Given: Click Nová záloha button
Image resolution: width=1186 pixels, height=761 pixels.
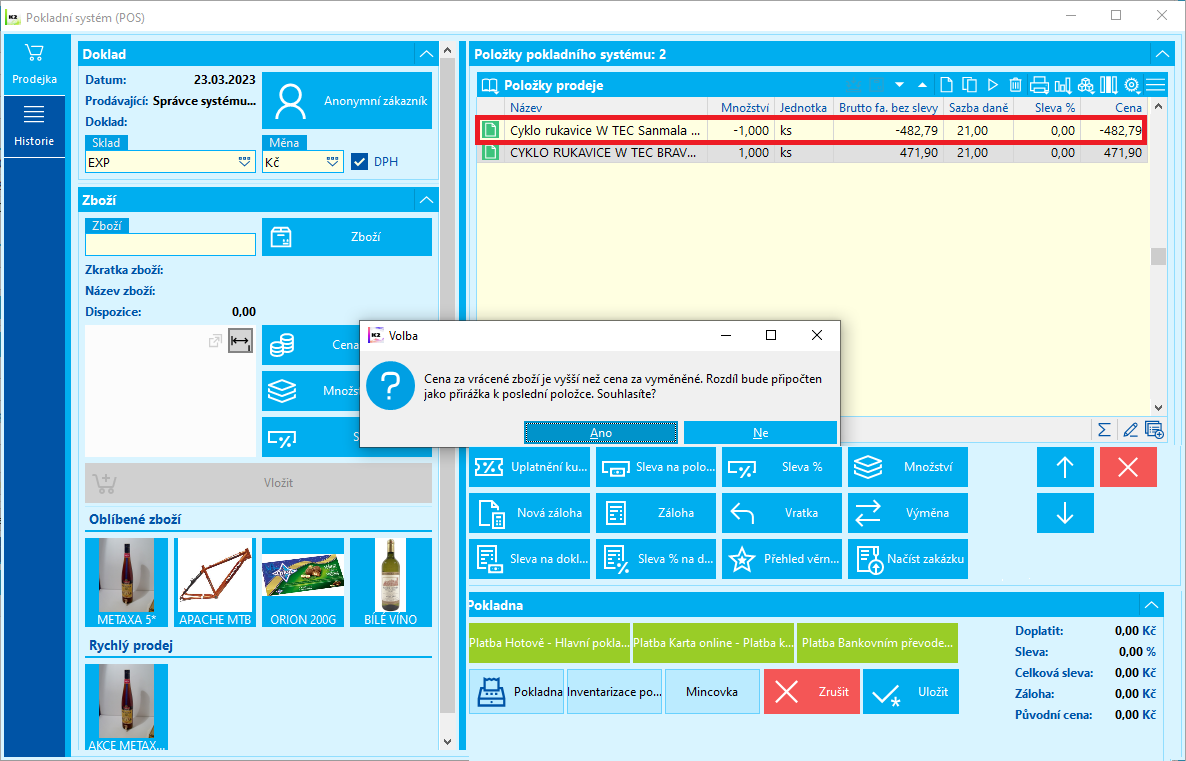Looking at the screenshot, I should click(529, 513).
